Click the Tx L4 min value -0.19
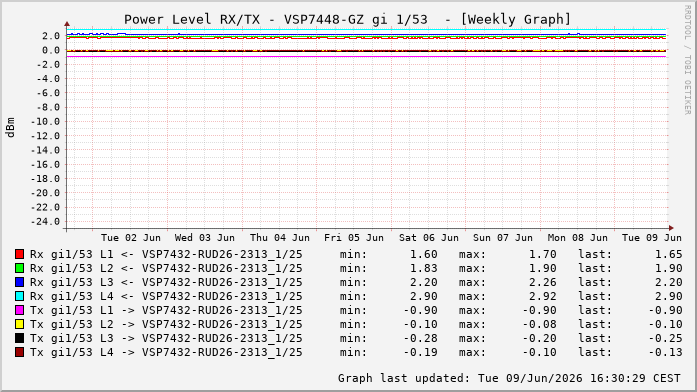The image size is (697, 392). click(x=420, y=352)
